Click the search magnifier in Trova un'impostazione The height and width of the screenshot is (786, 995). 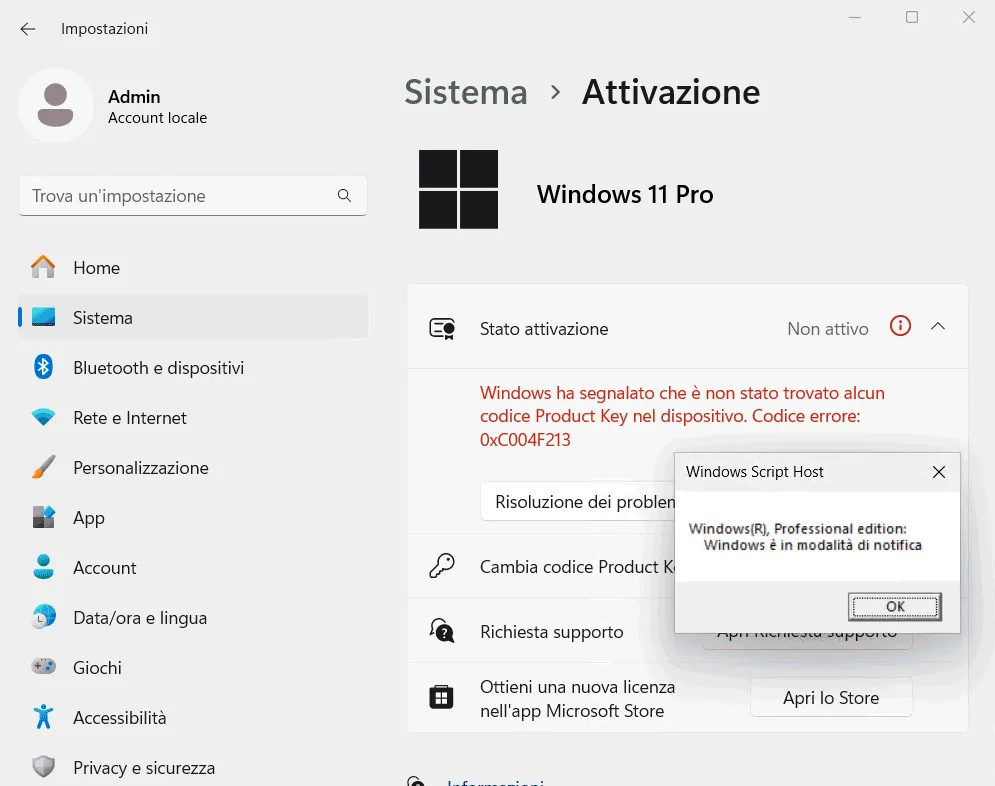click(x=344, y=196)
